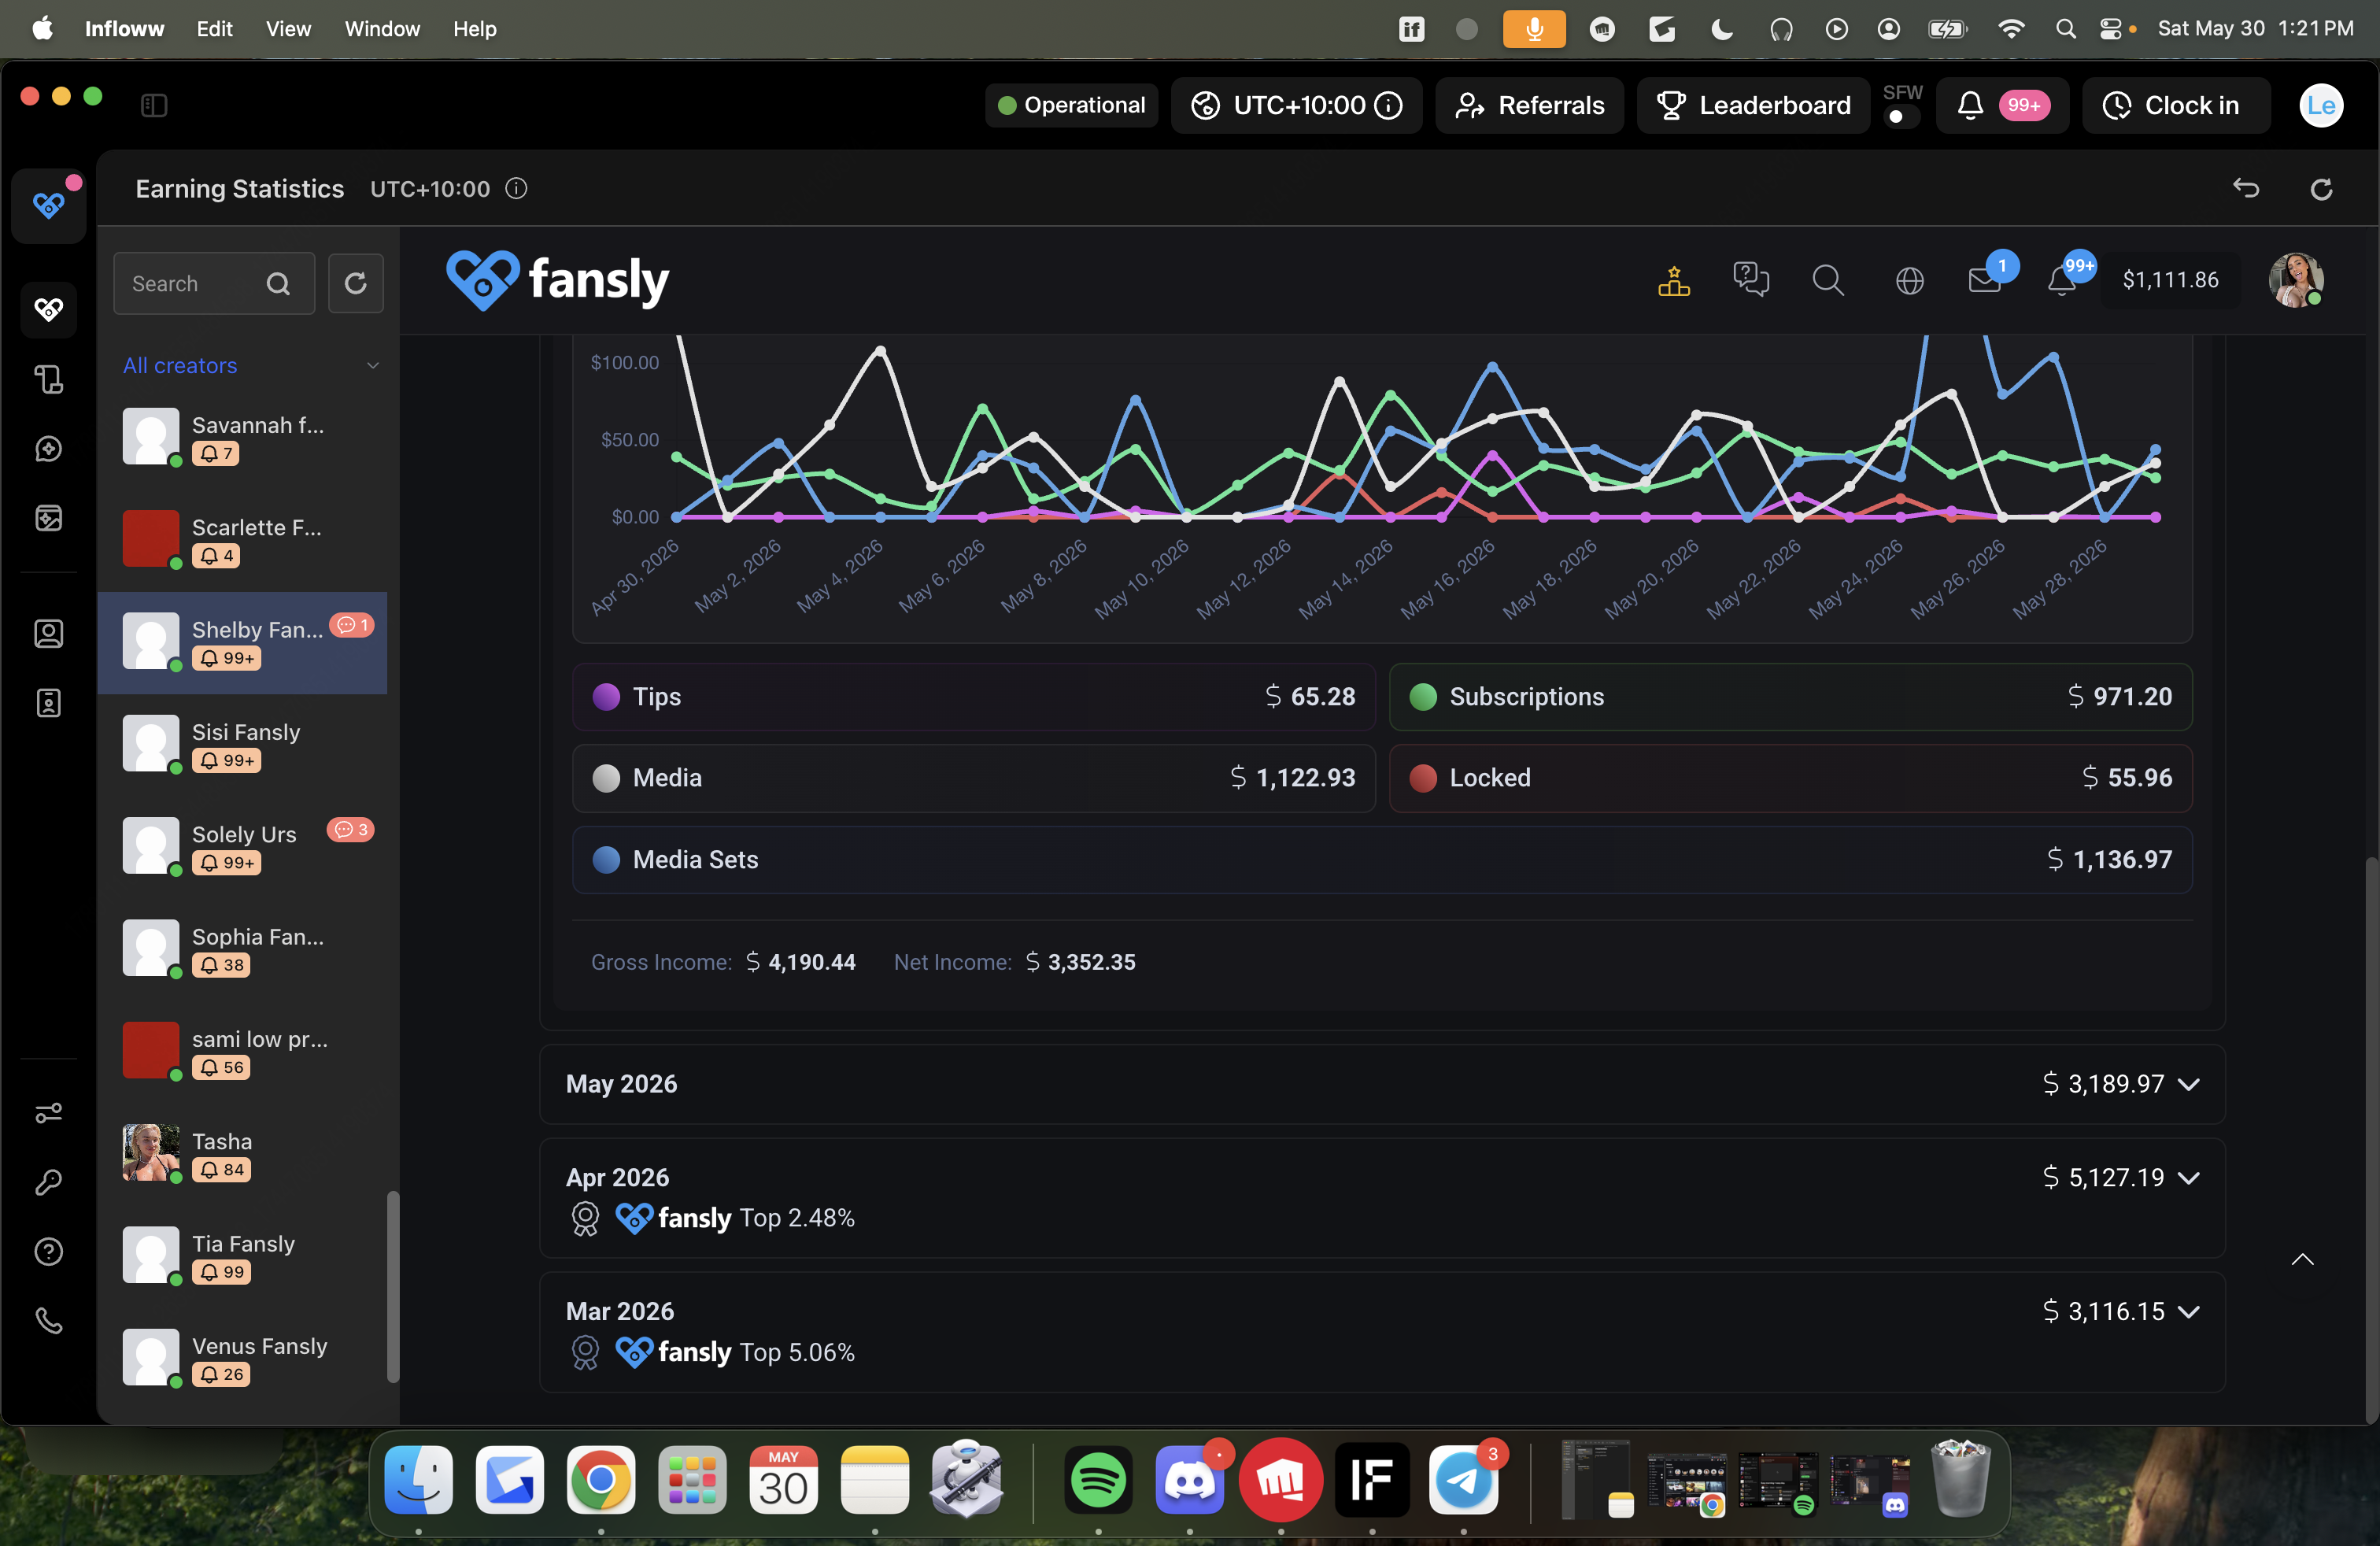Open Fansly chat bubbles icon
This screenshot has height=1546, width=2380.
pyautogui.click(x=1751, y=280)
